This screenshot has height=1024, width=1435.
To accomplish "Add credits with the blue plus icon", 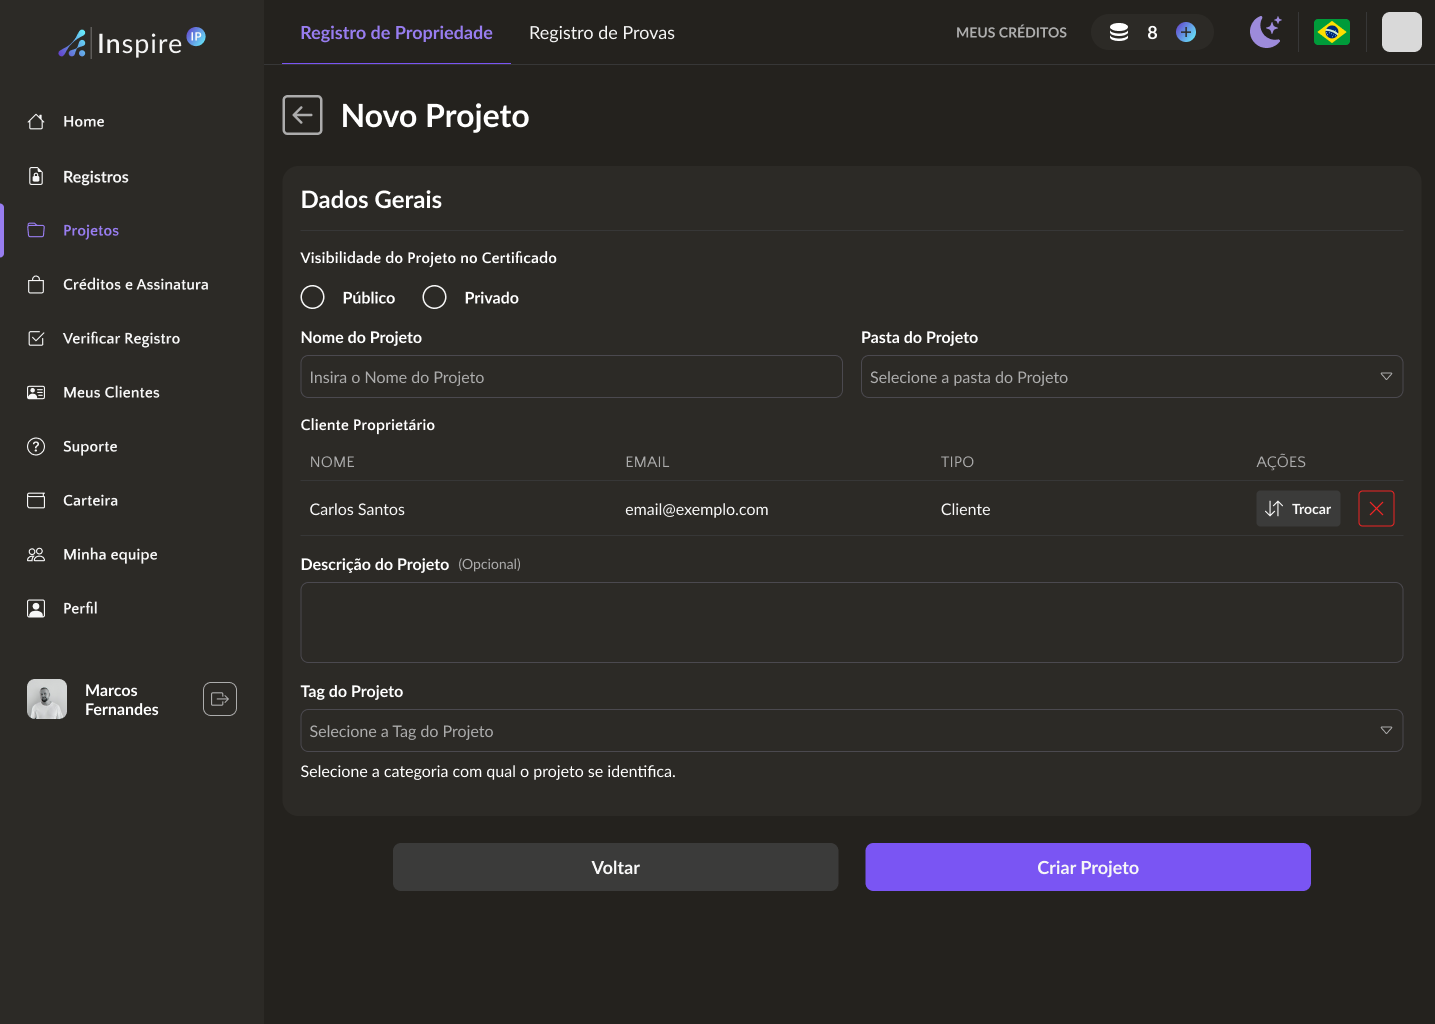I will click(1186, 32).
